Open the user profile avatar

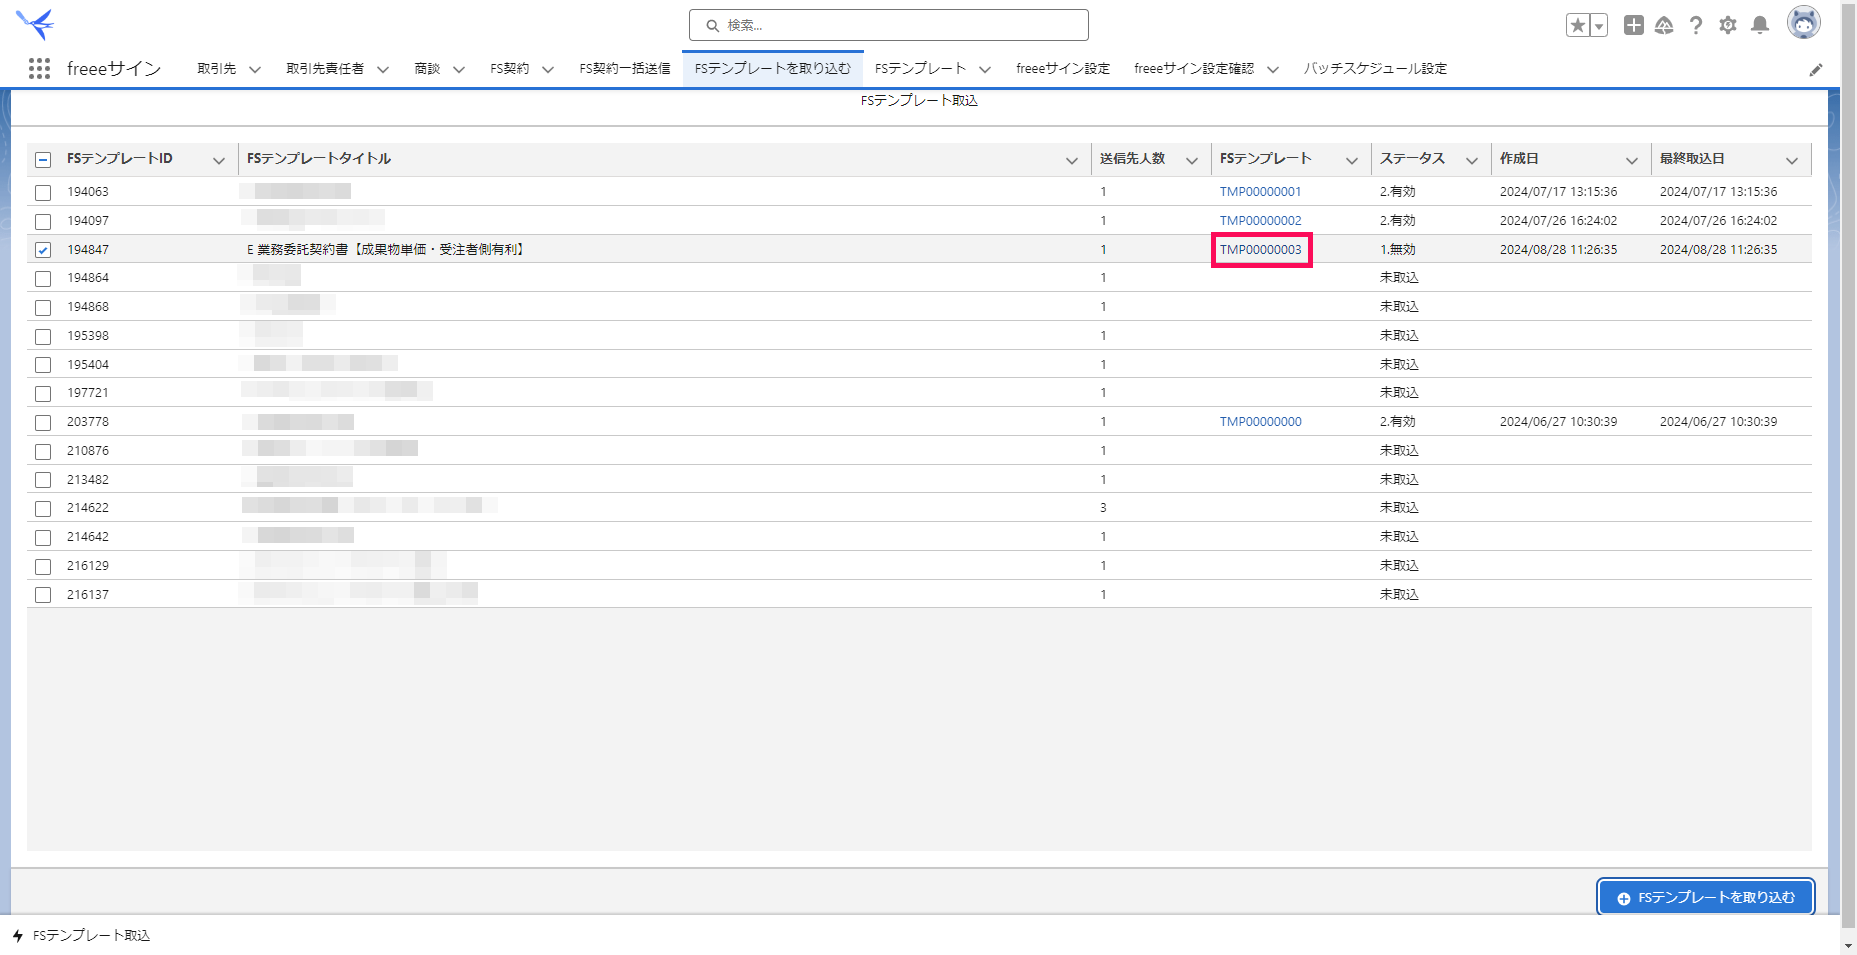[x=1803, y=23]
